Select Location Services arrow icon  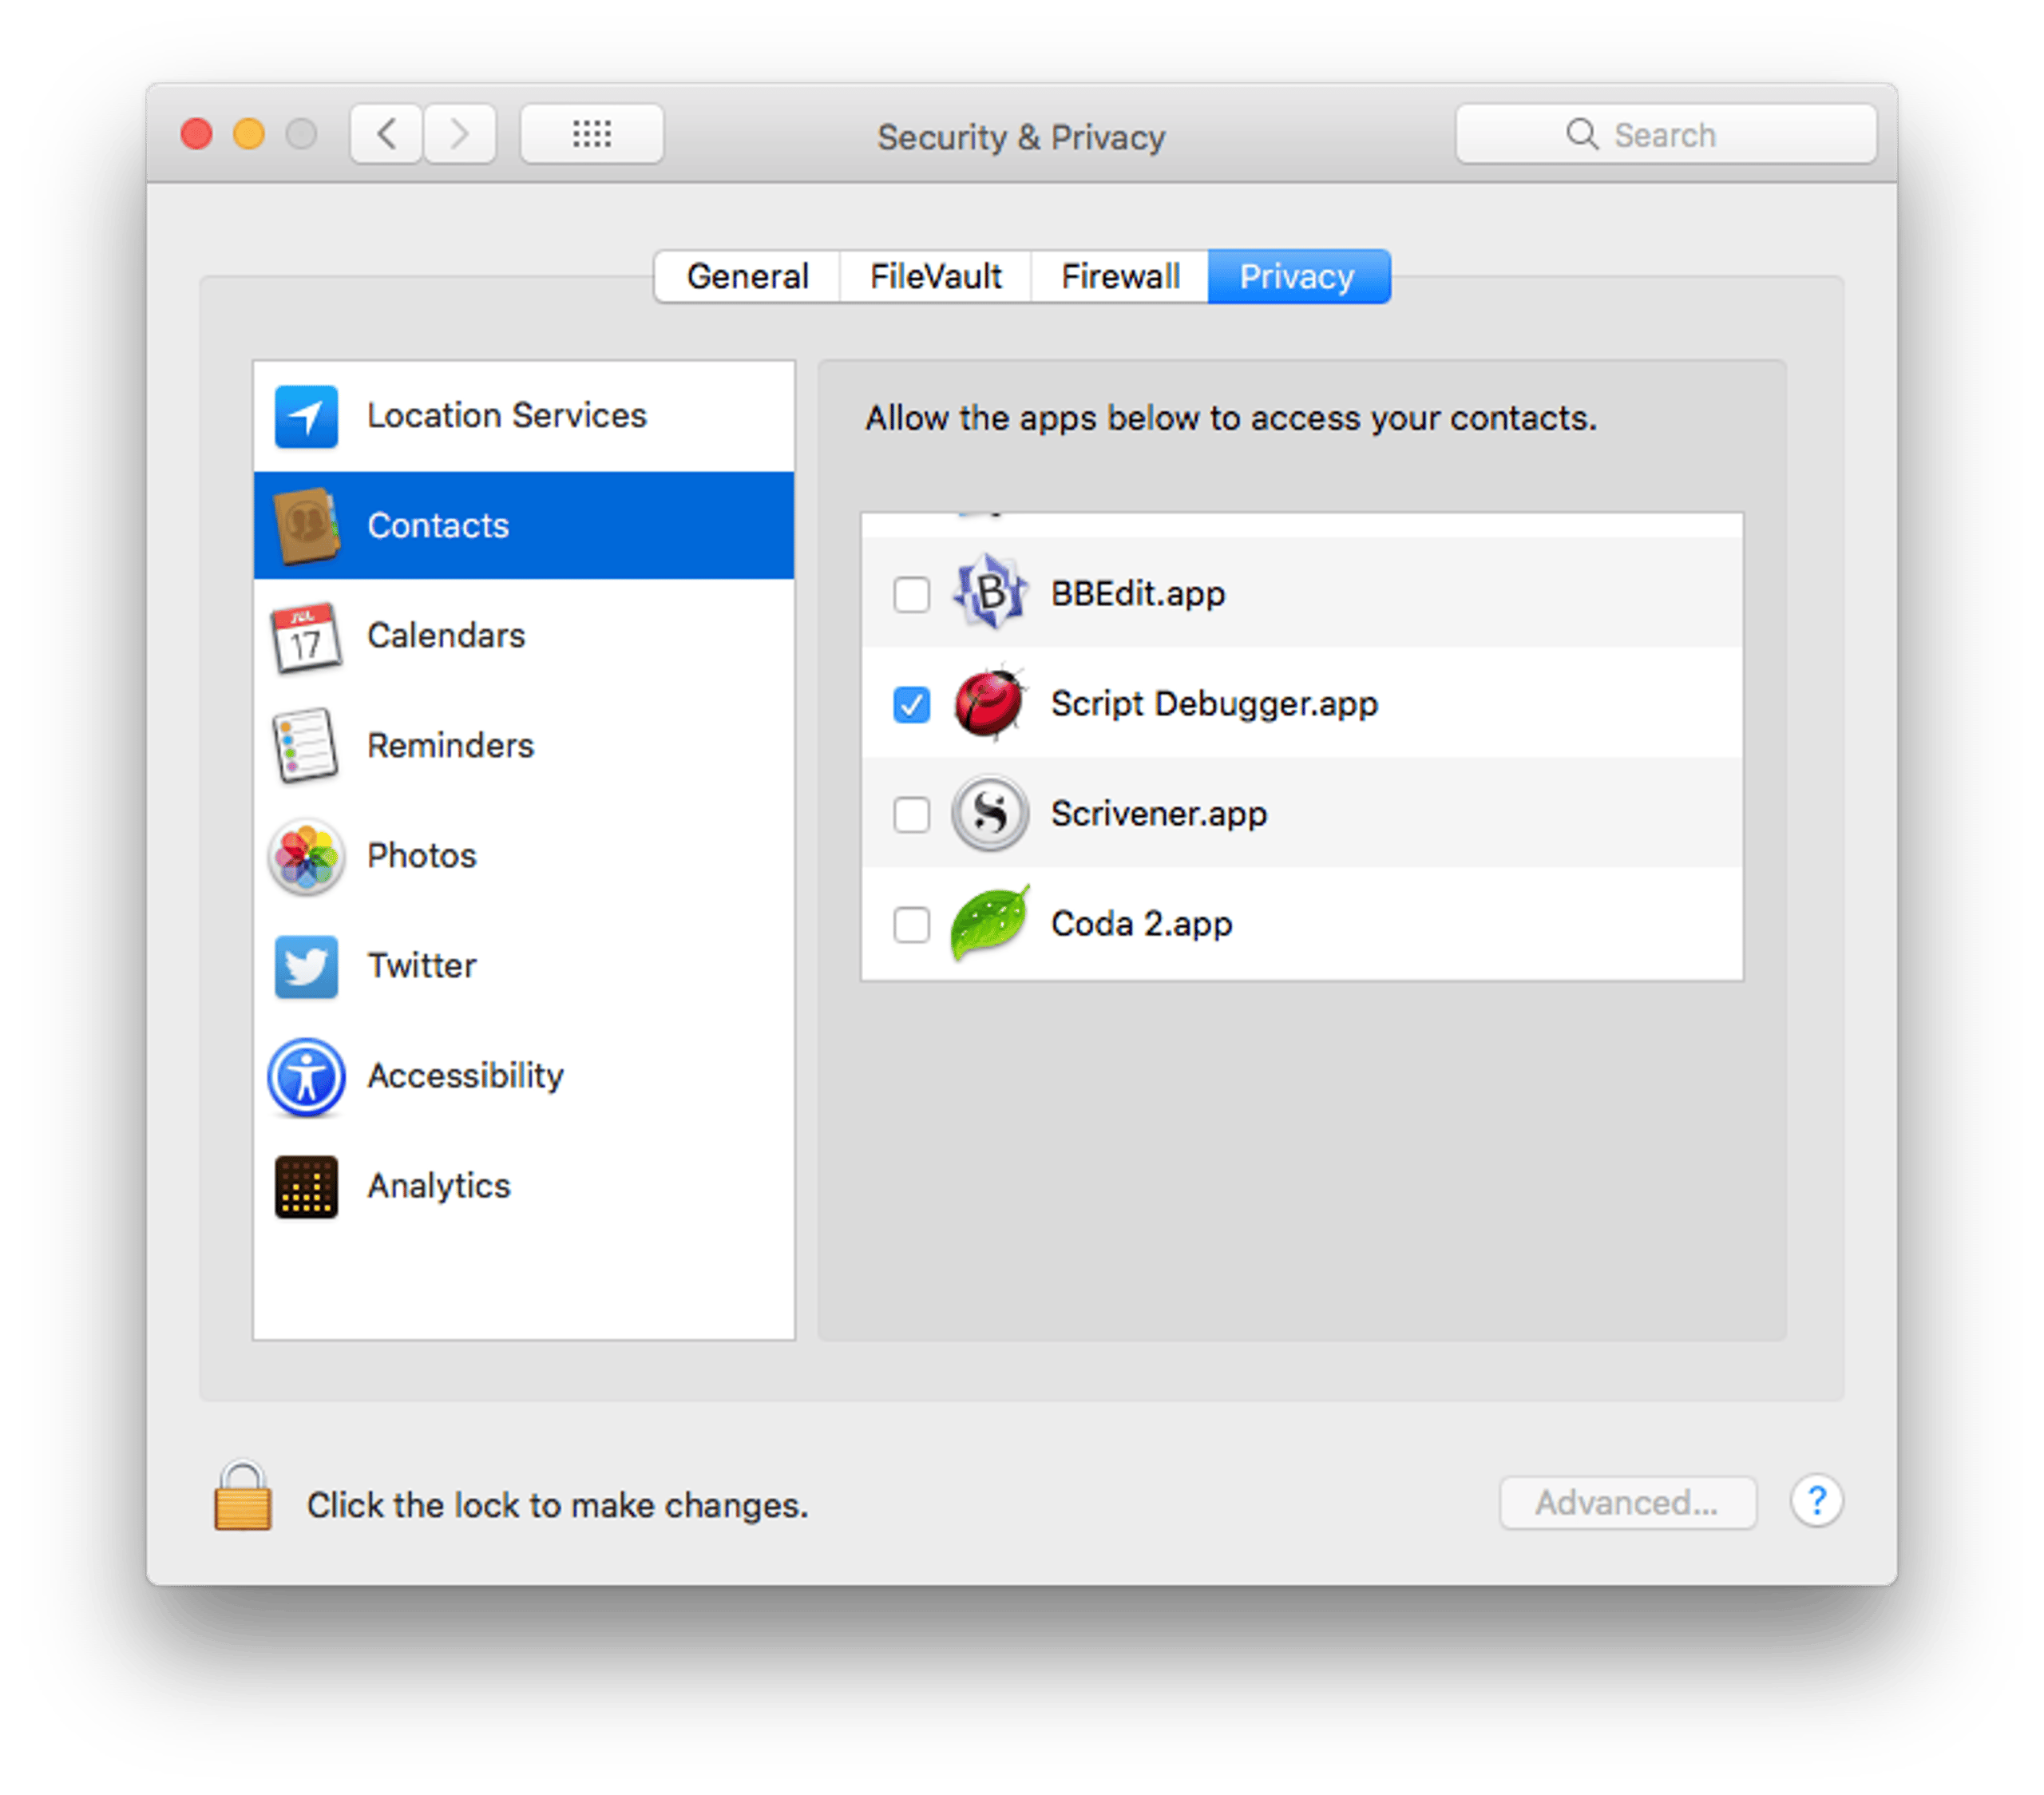point(306,416)
